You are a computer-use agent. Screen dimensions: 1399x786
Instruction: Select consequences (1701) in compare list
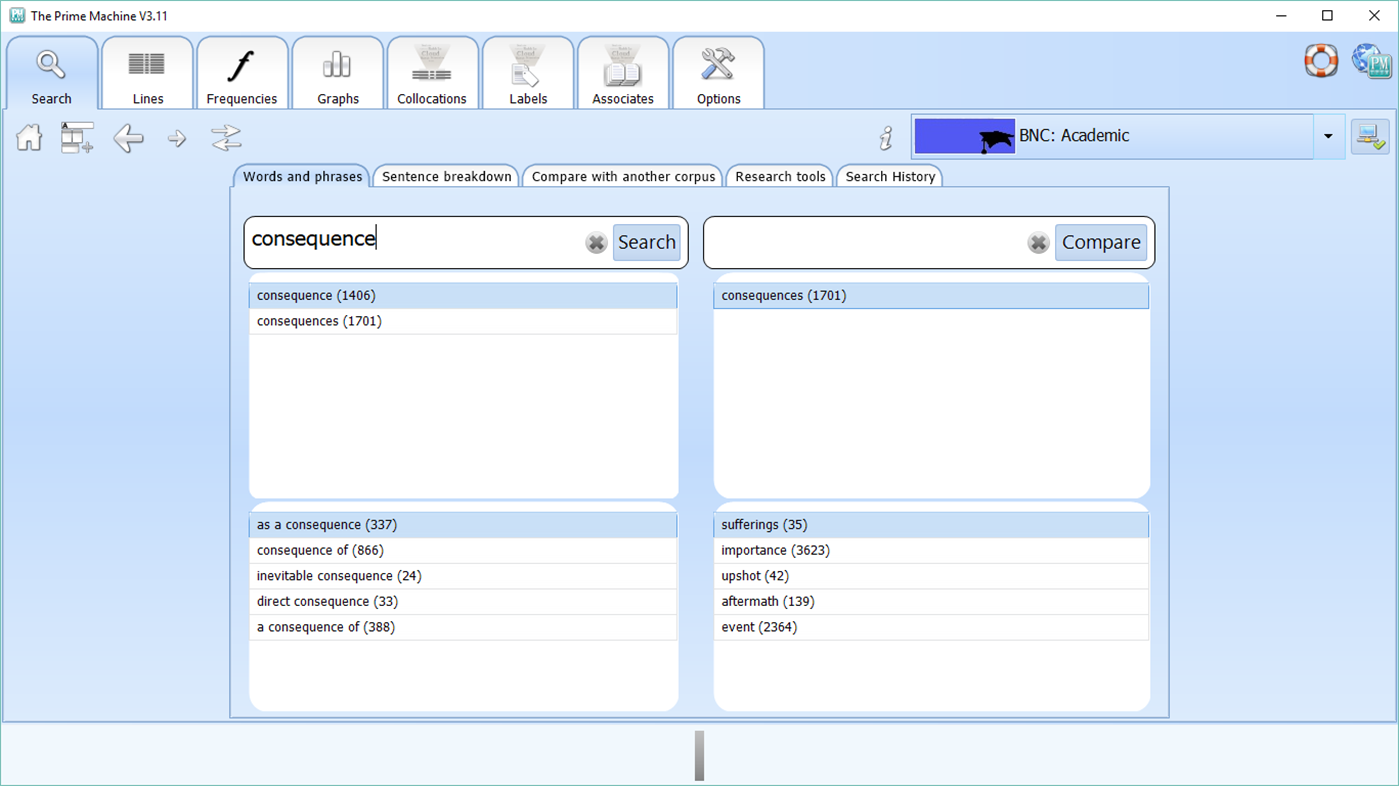coord(931,296)
